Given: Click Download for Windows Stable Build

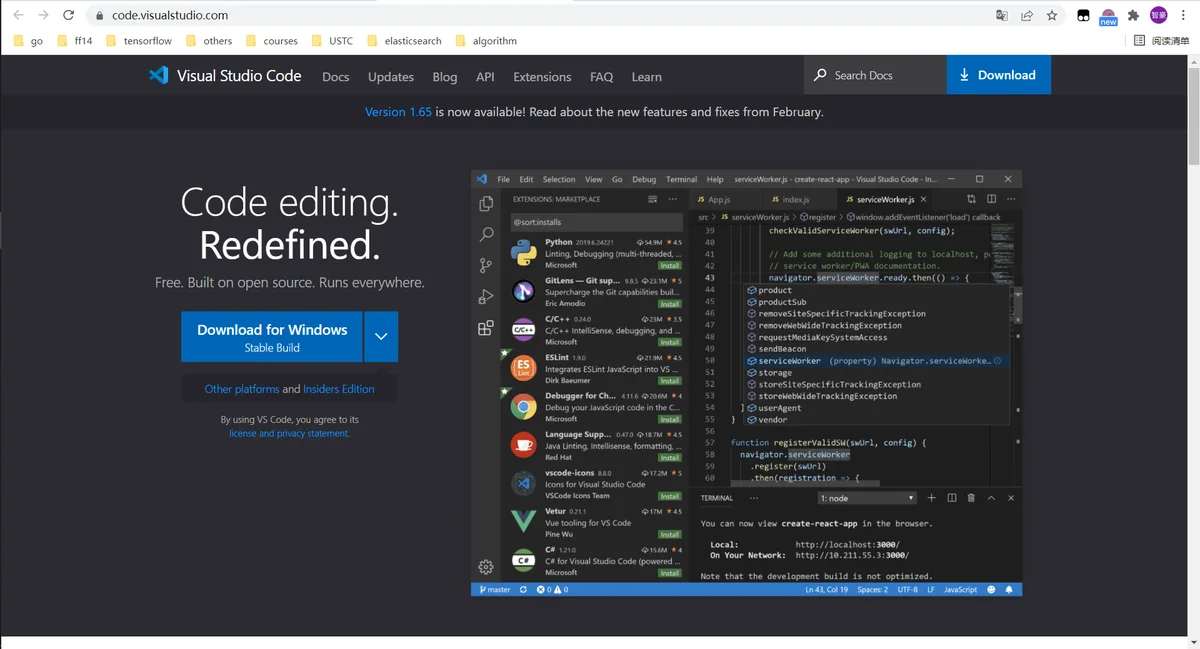Looking at the screenshot, I should click(x=272, y=337).
